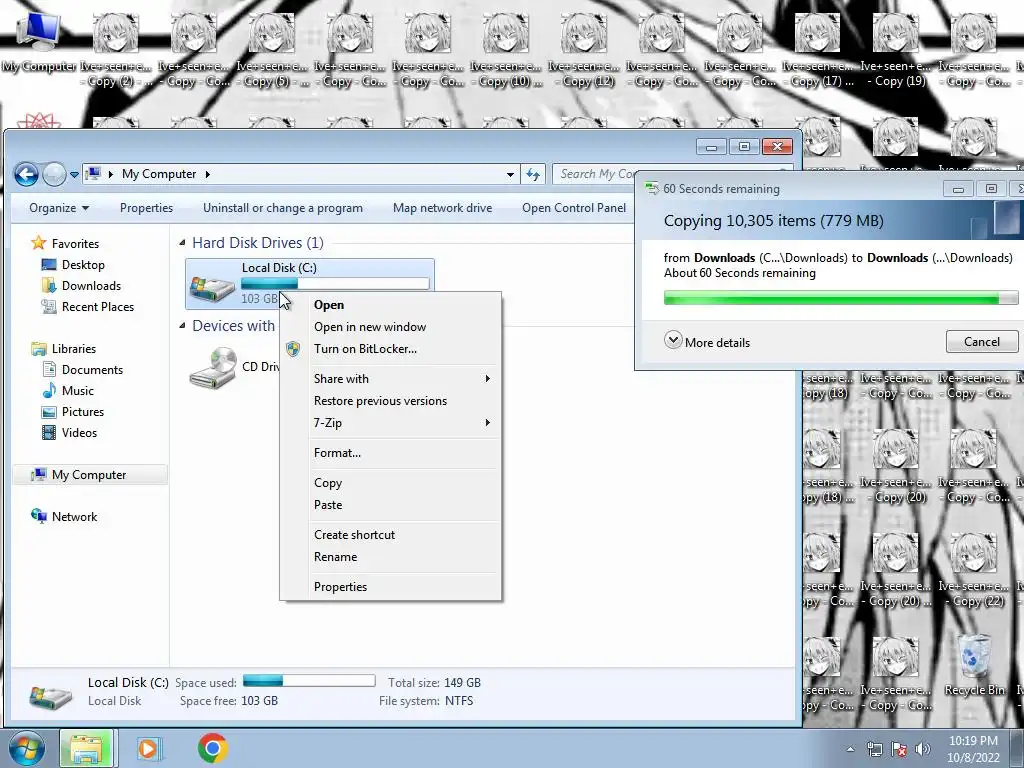Open the Windows Start orb
Viewport: 1024px width, 768px height.
click(26, 748)
